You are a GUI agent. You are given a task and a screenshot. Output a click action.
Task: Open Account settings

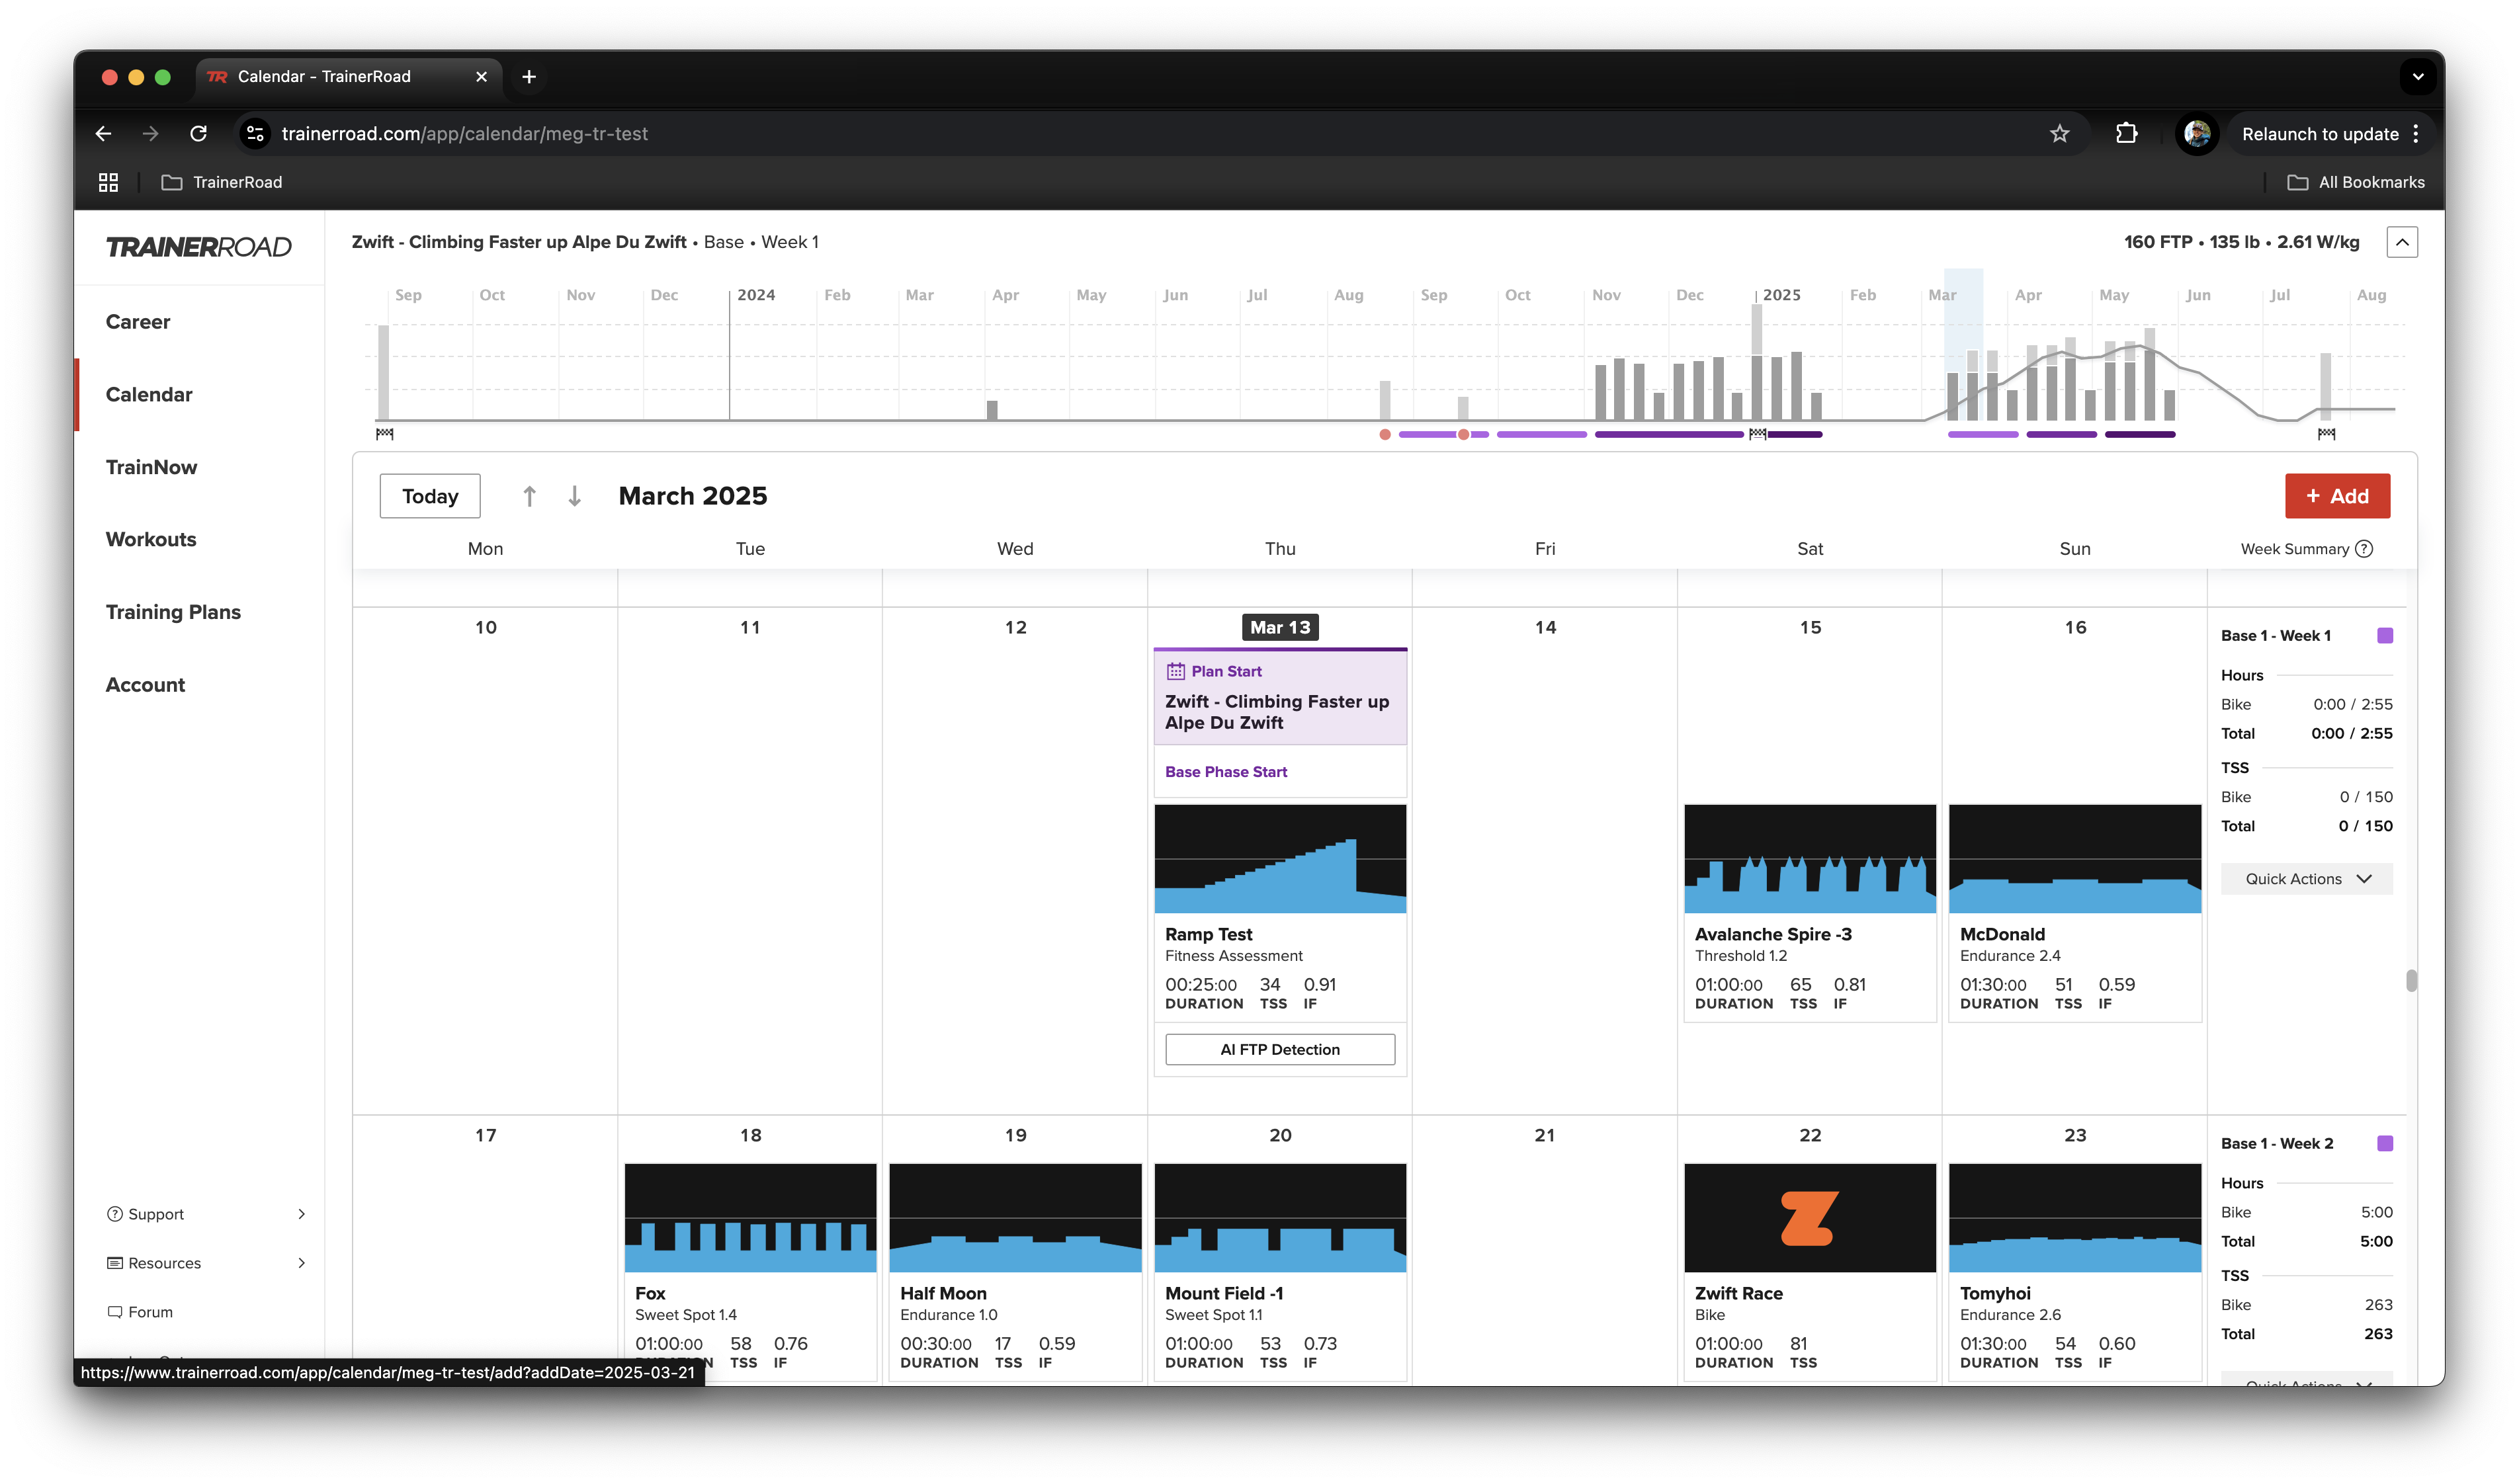pos(145,685)
